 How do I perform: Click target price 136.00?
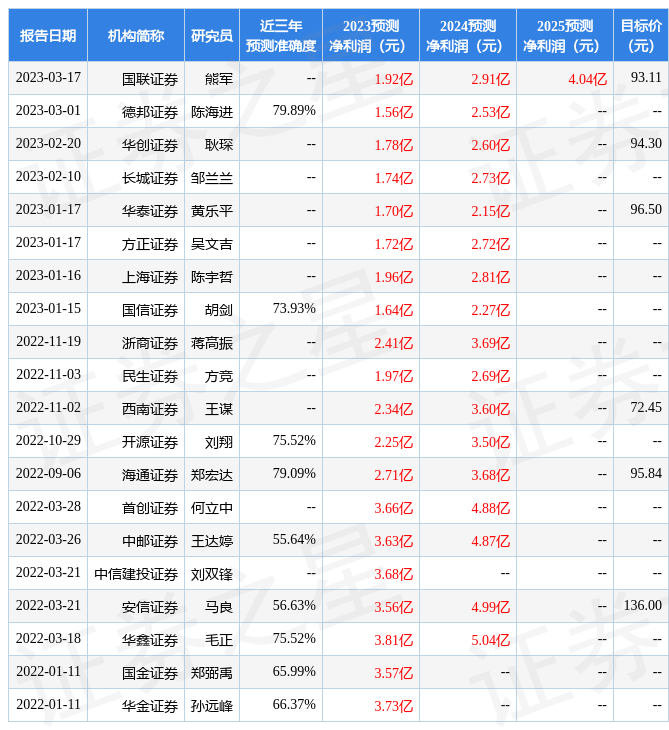tap(642, 606)
